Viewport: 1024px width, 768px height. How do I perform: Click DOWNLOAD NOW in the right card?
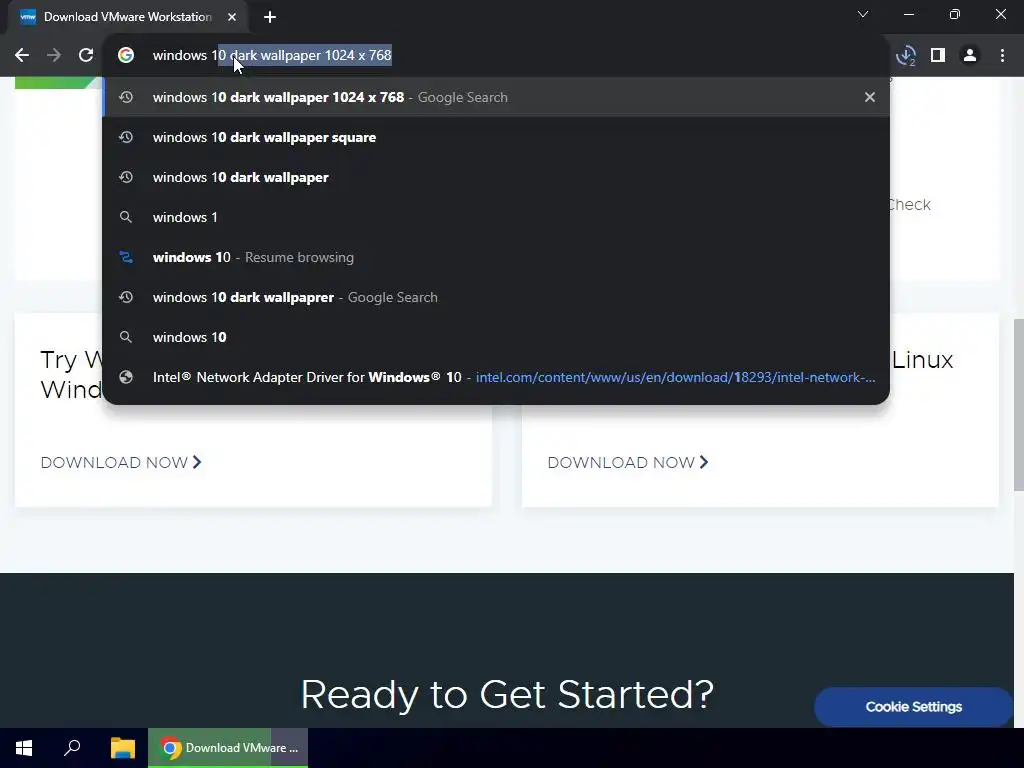pyautogui.click(x=628, y=462)
